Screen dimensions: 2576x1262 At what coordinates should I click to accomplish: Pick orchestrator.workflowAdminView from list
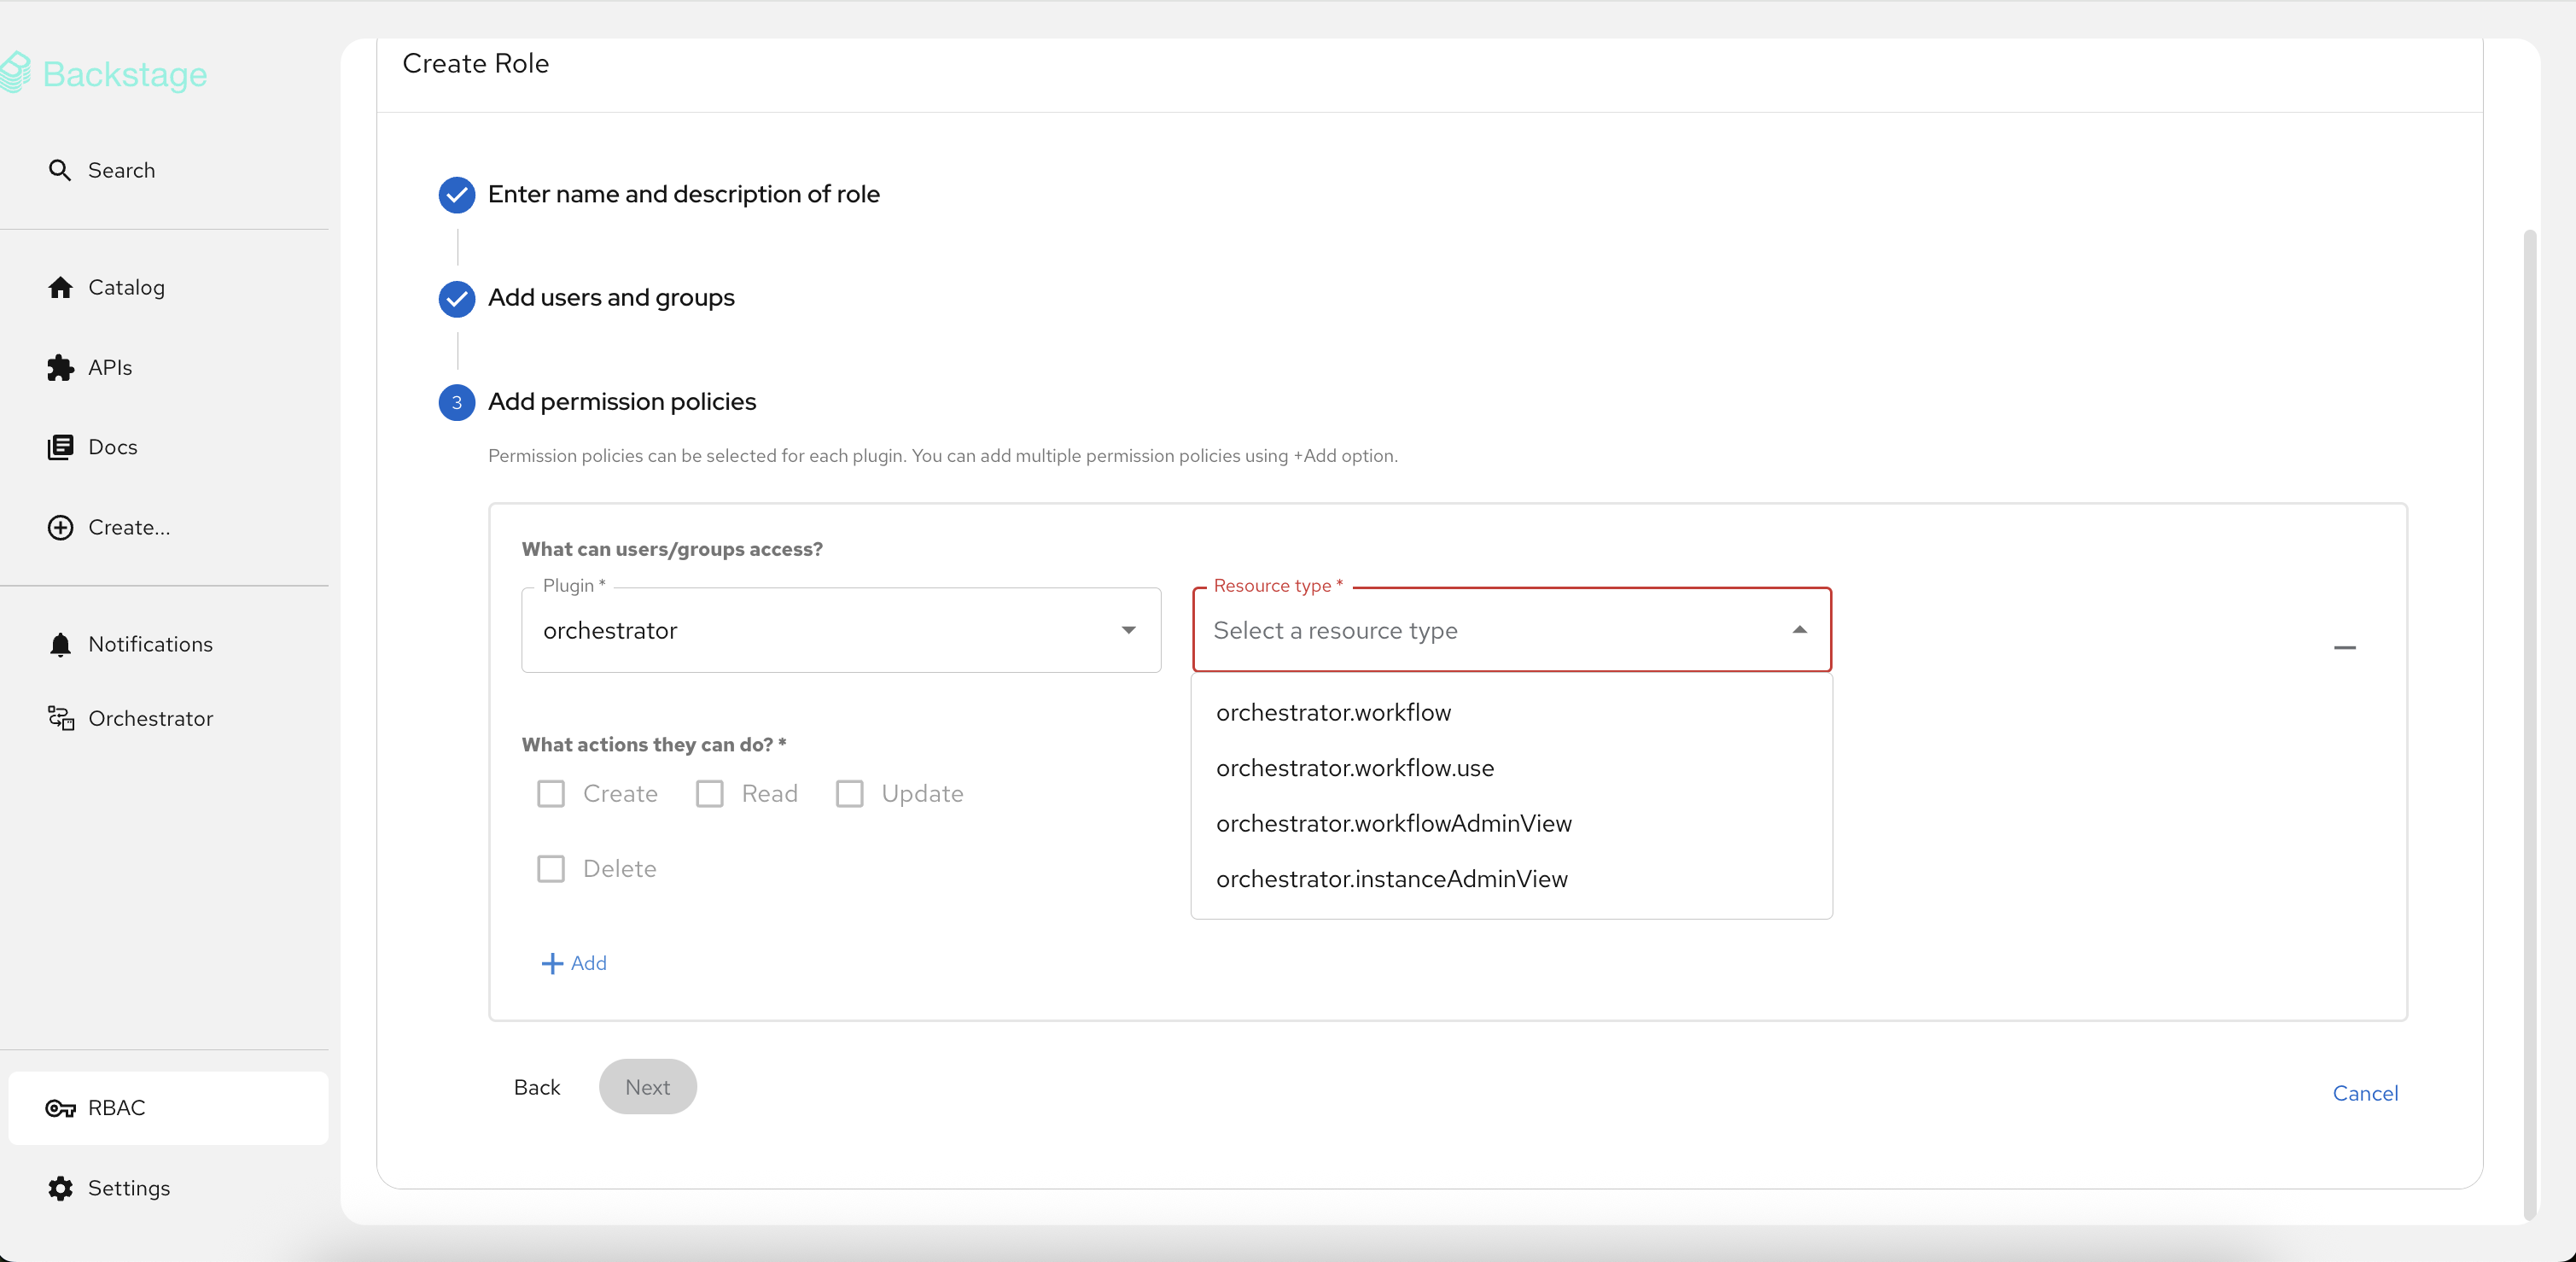1393,824
